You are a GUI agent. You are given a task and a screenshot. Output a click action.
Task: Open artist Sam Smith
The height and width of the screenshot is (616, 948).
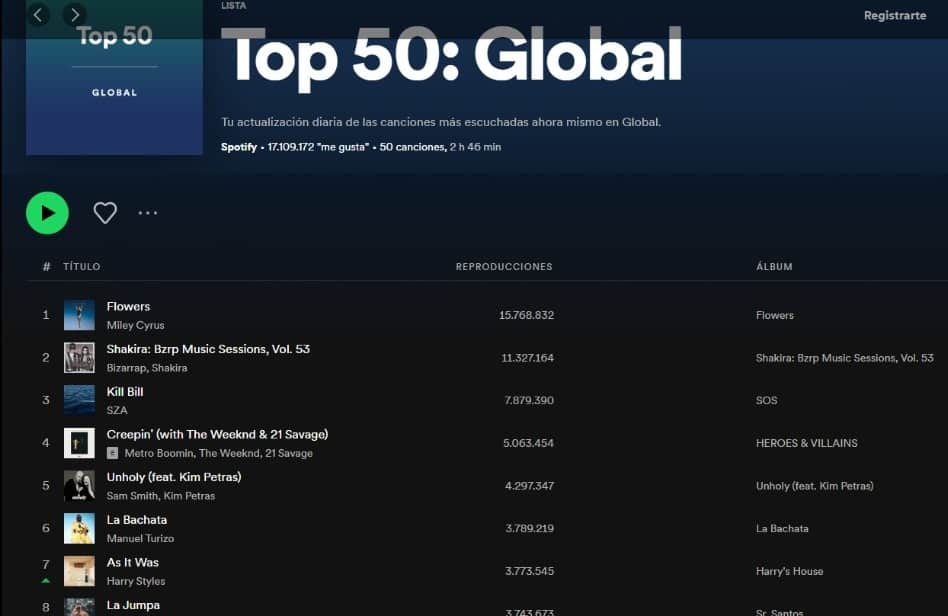tap(132, 496)
